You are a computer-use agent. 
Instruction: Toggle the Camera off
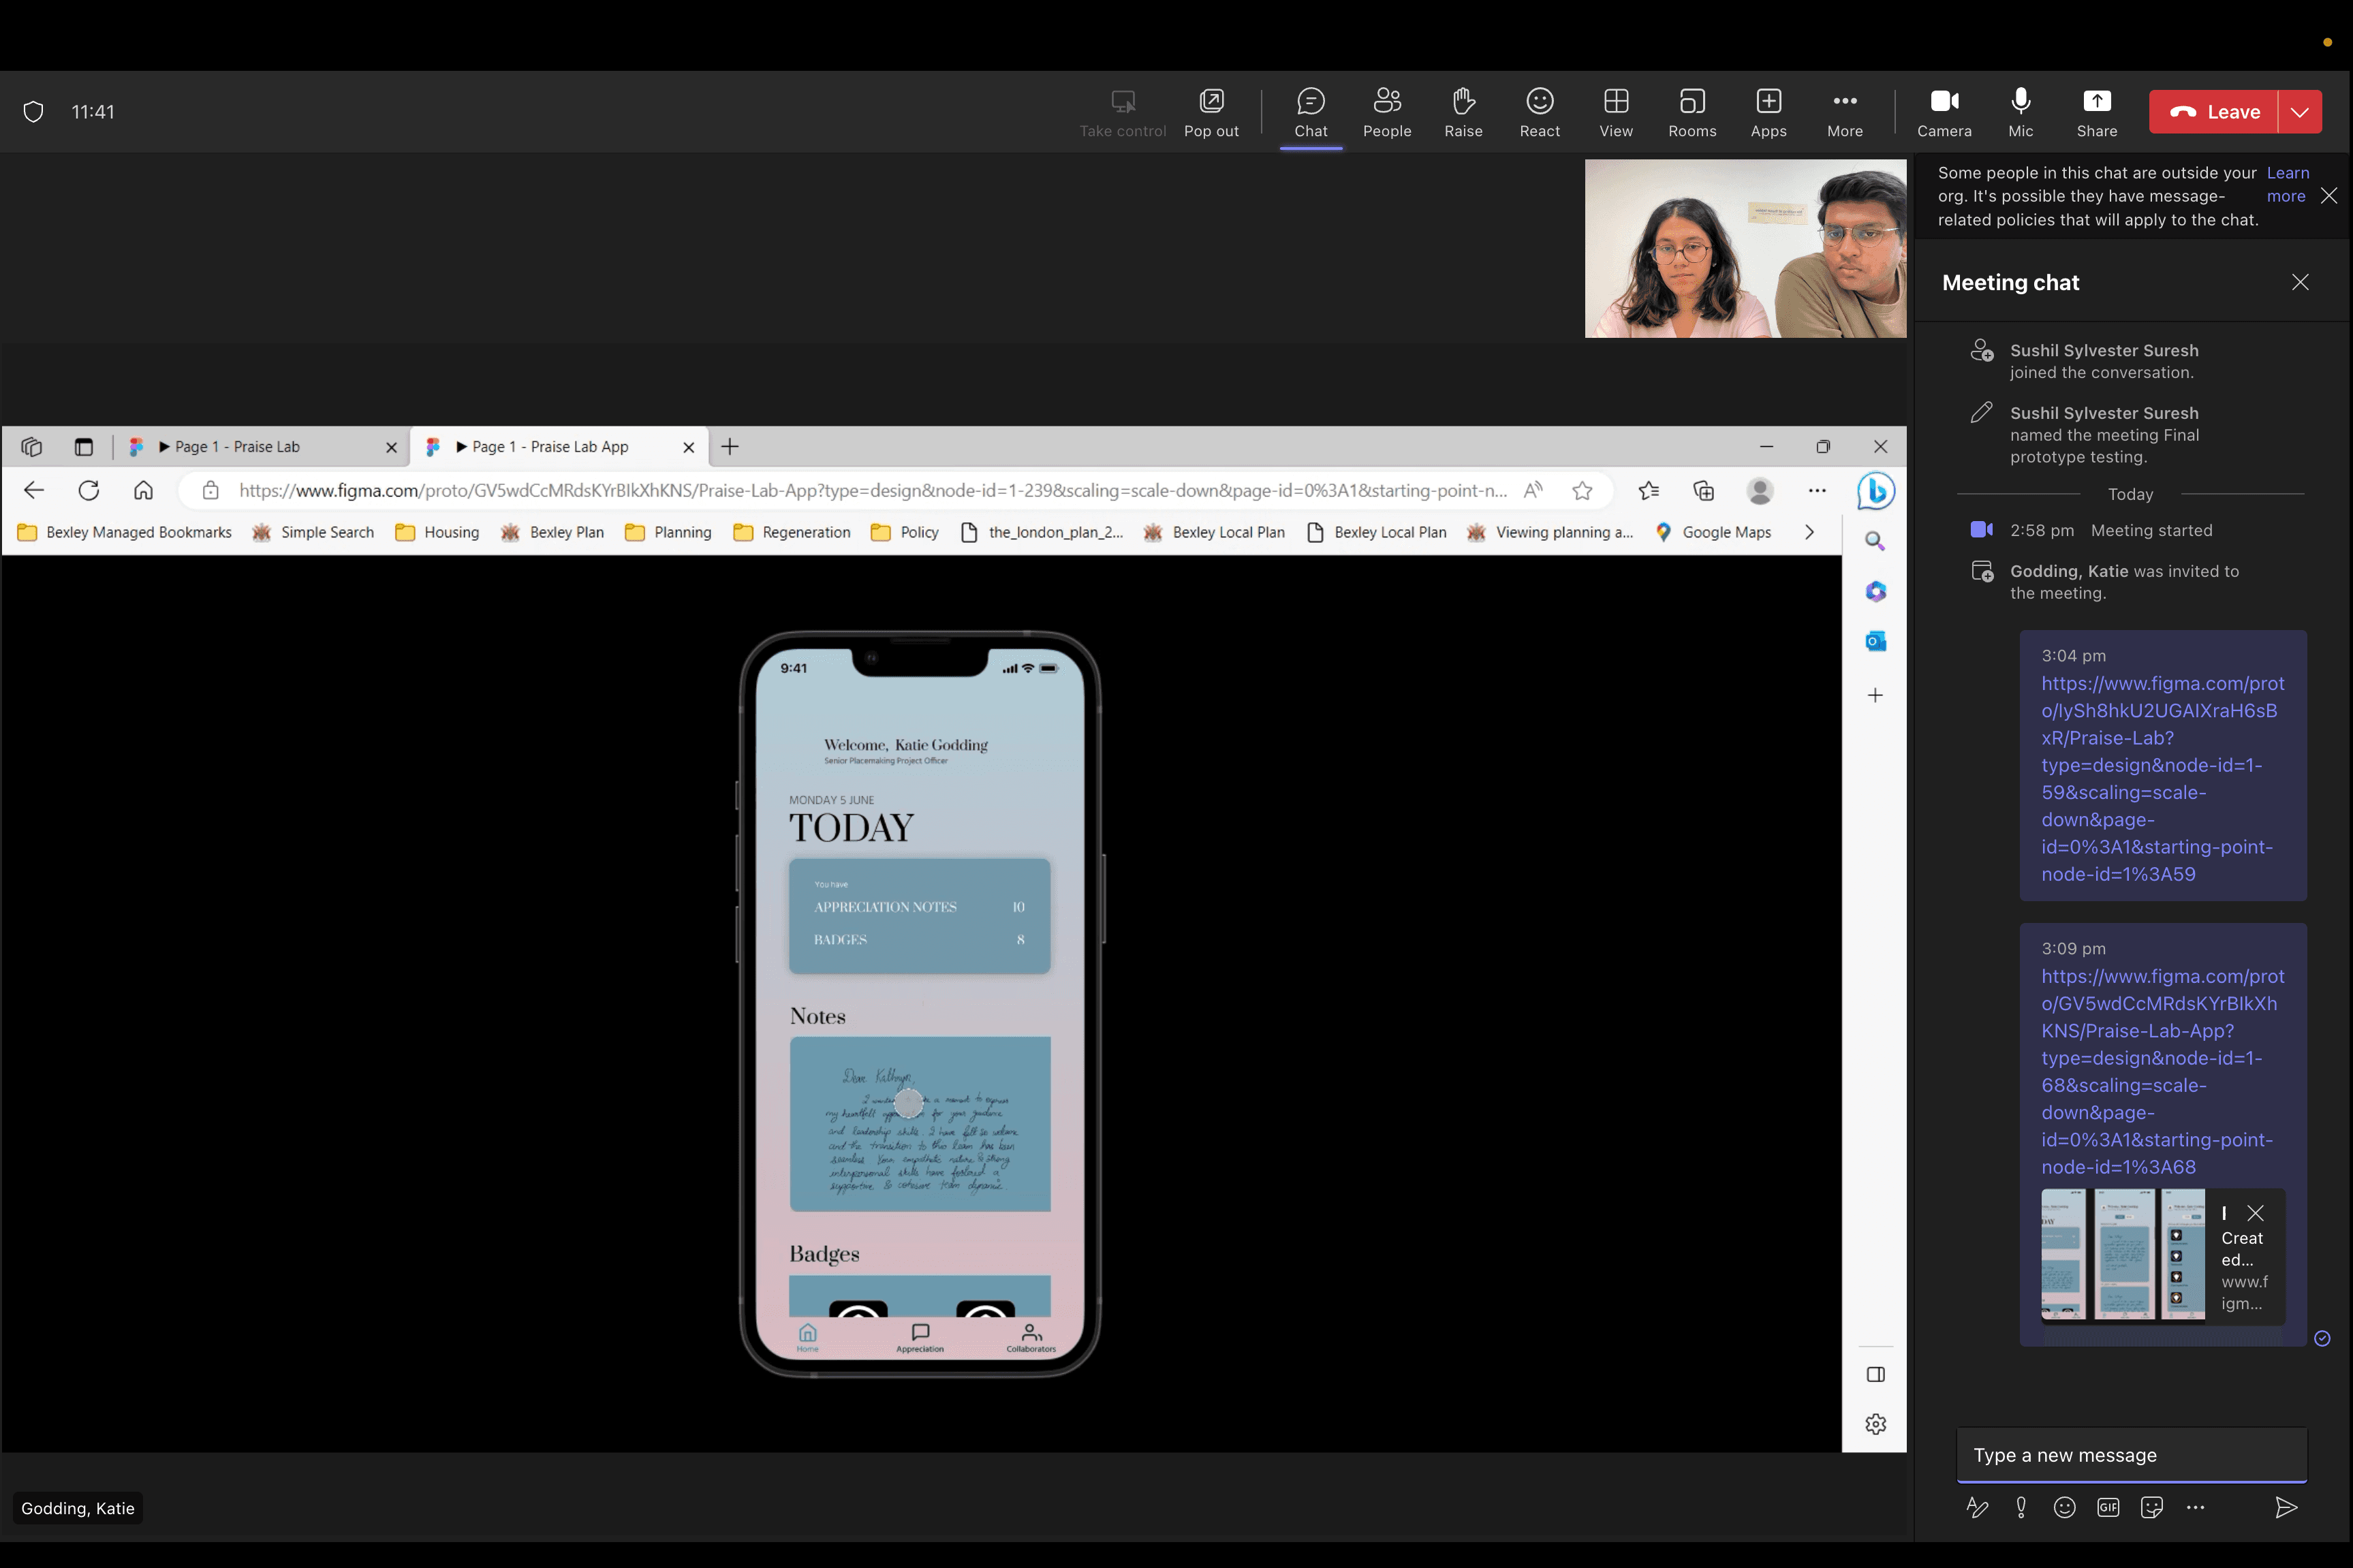1943,112
